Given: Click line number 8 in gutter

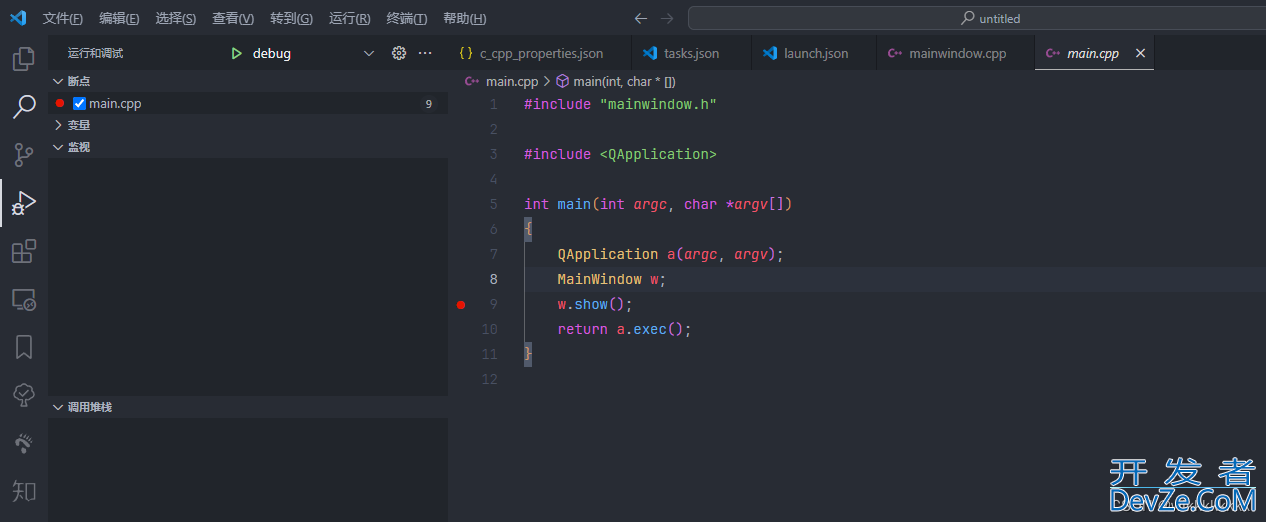Looking at the screenshot, I should 494,279.
